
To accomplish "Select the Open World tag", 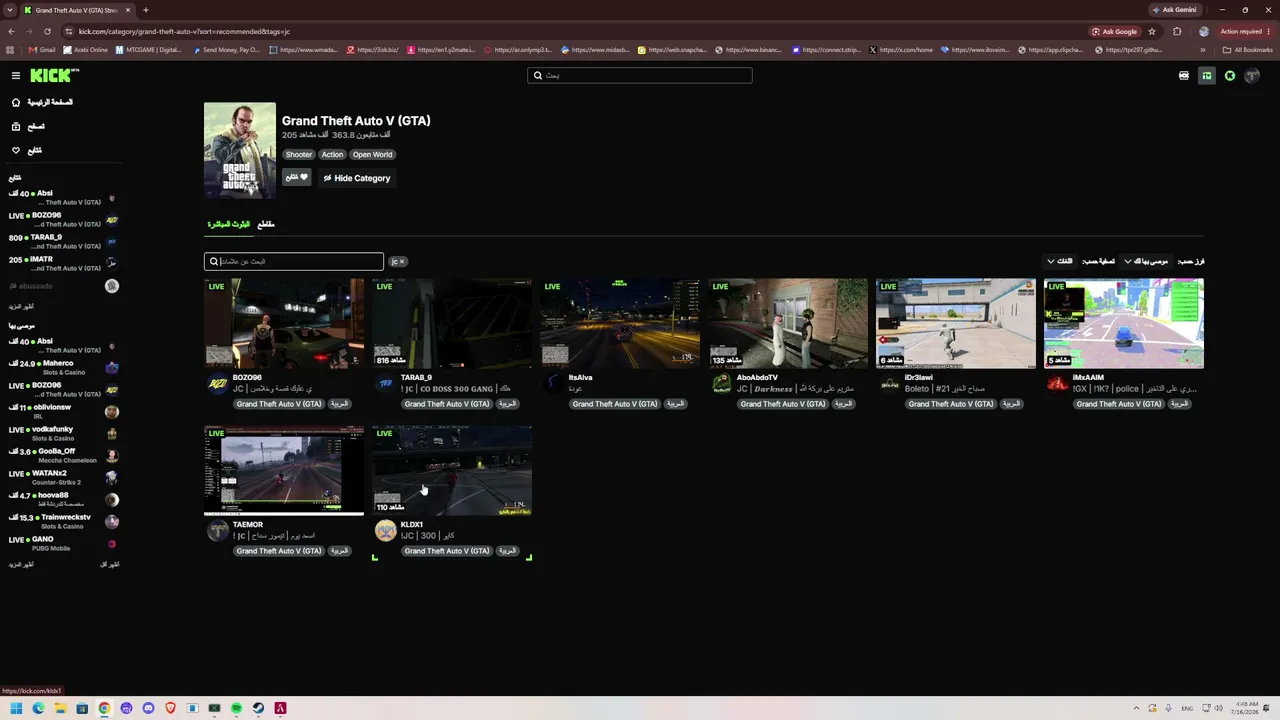I will coord(372,154).
